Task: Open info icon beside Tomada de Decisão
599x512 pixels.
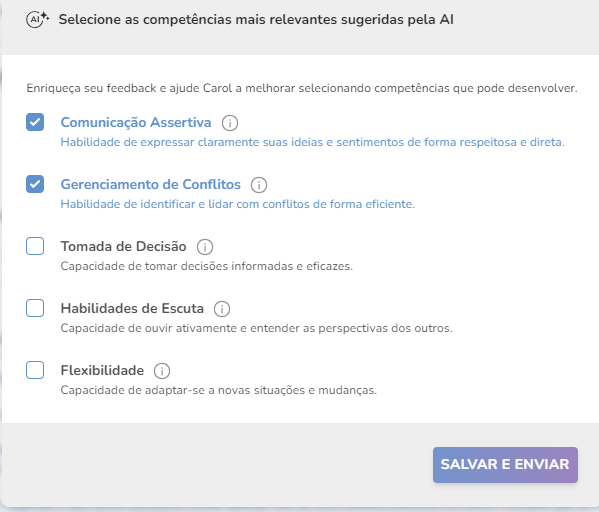Action: [205, 247]
